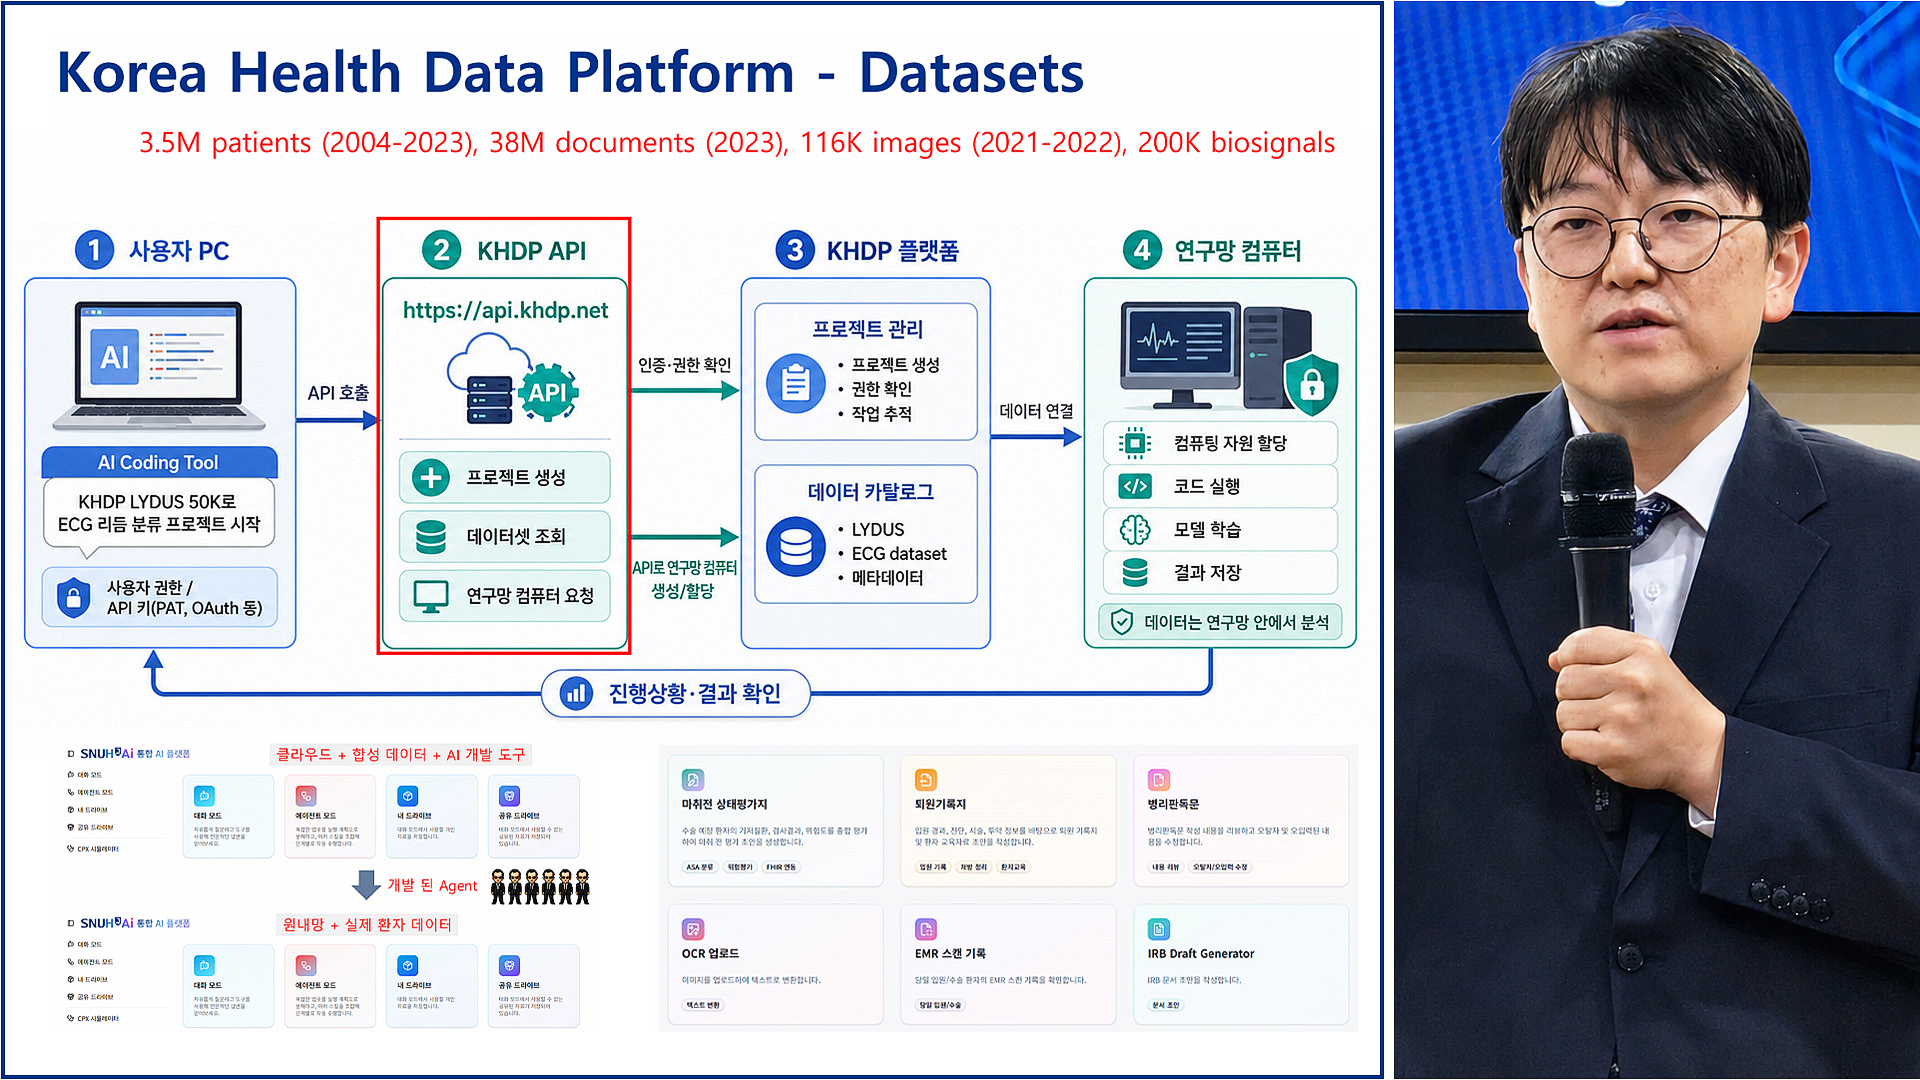The width and height of the screenshot is (1920, 1080).
Task: Click the 병리판독문 card
Action: 1241,821
